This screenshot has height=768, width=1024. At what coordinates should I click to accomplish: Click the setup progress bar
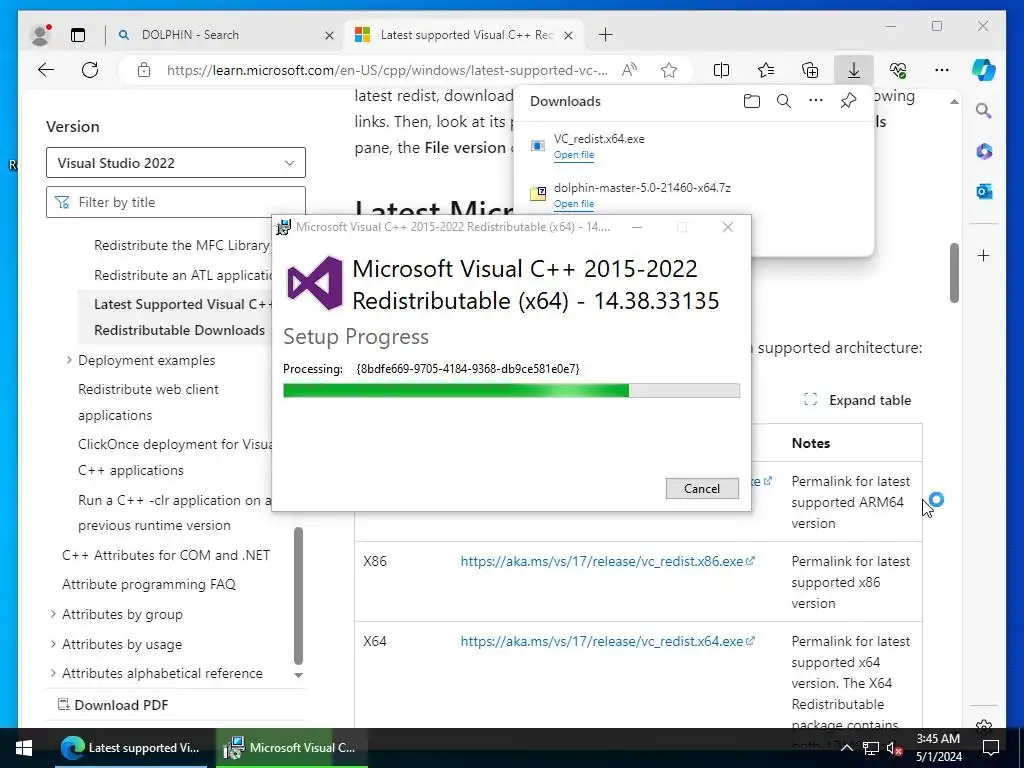(511, 391)
